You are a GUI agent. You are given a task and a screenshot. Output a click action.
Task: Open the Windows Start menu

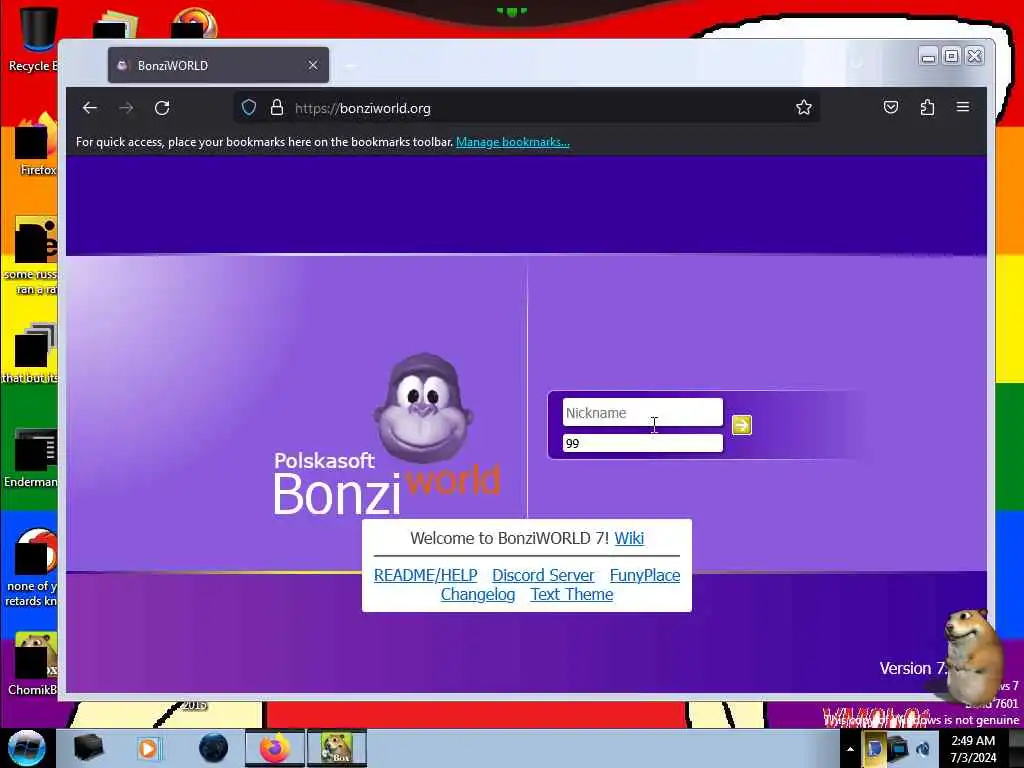point(26,748)
